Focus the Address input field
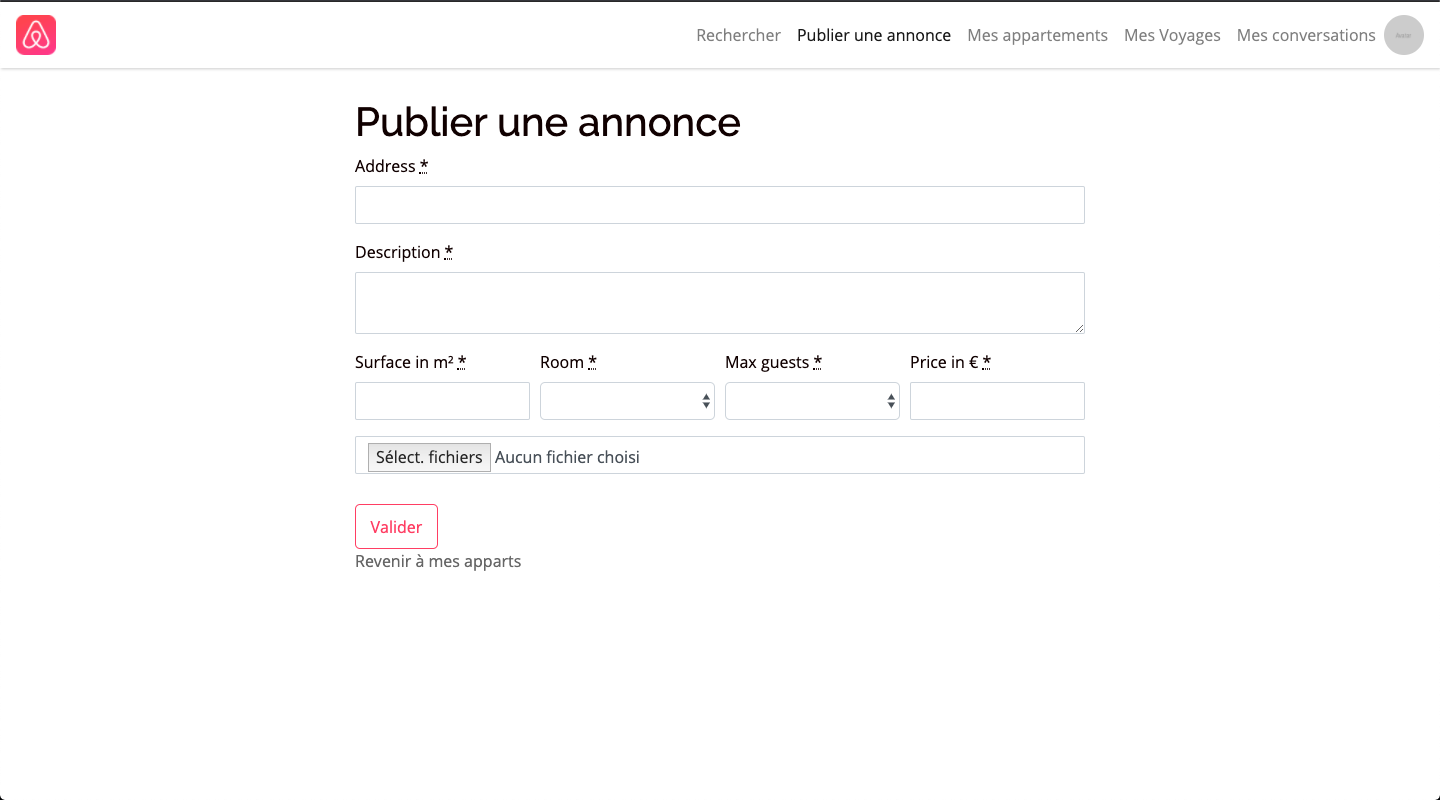This screenshot has height=800, width=1440. click(720, 205)
